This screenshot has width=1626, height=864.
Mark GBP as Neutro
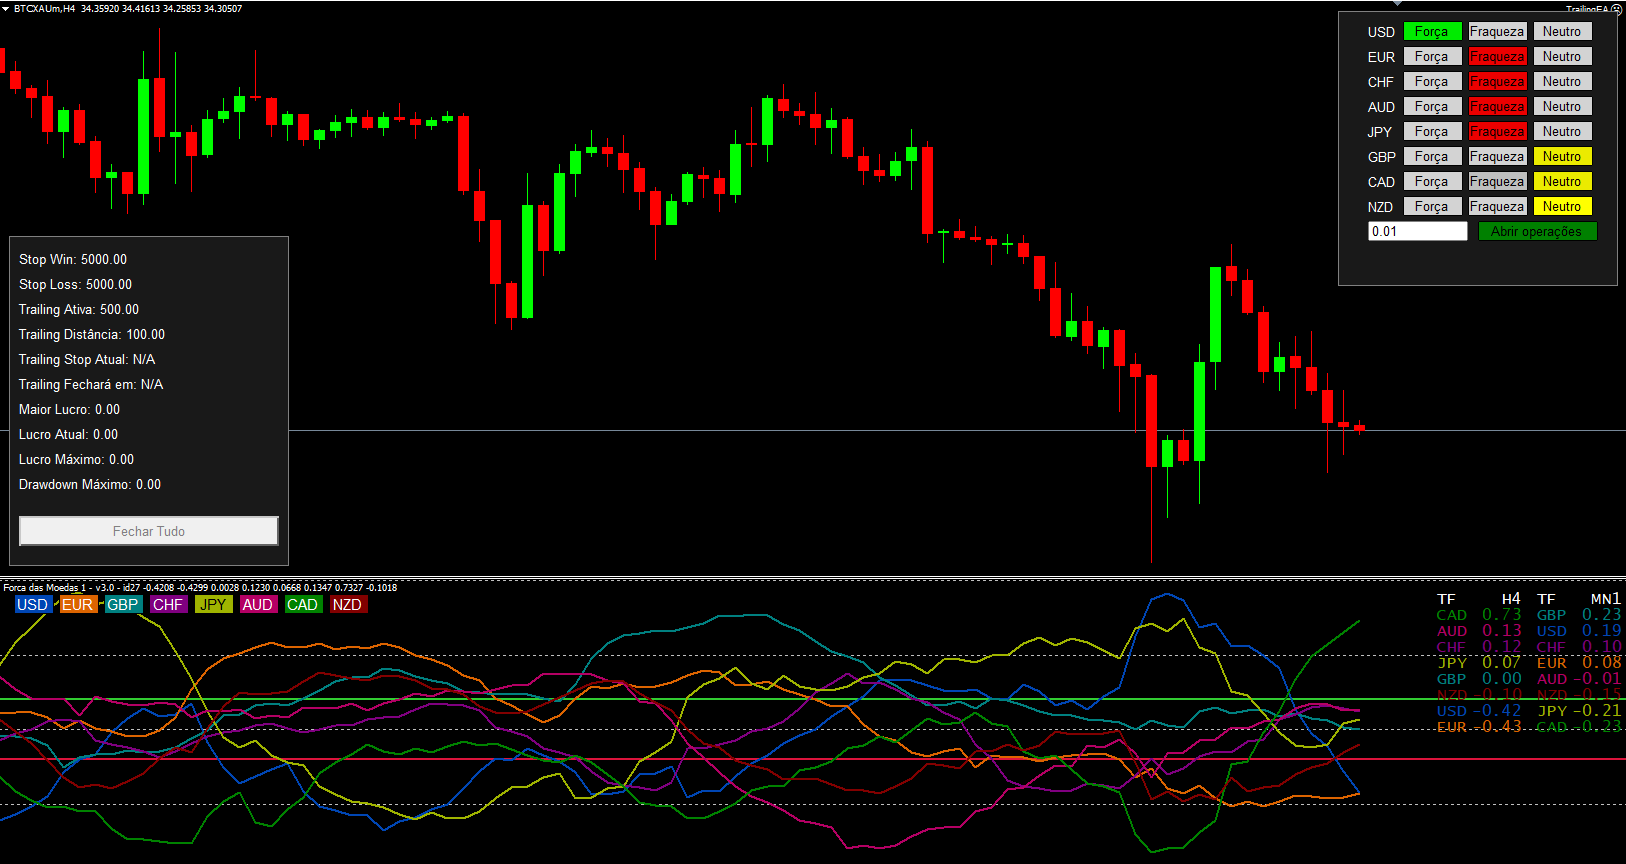(1561, 157)
